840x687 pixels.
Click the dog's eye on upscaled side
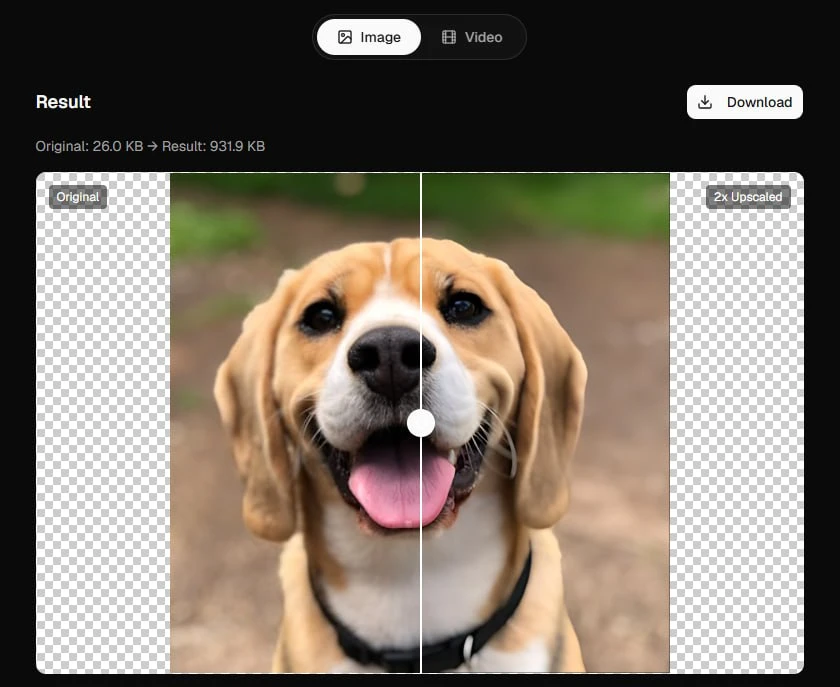point(464,308)
